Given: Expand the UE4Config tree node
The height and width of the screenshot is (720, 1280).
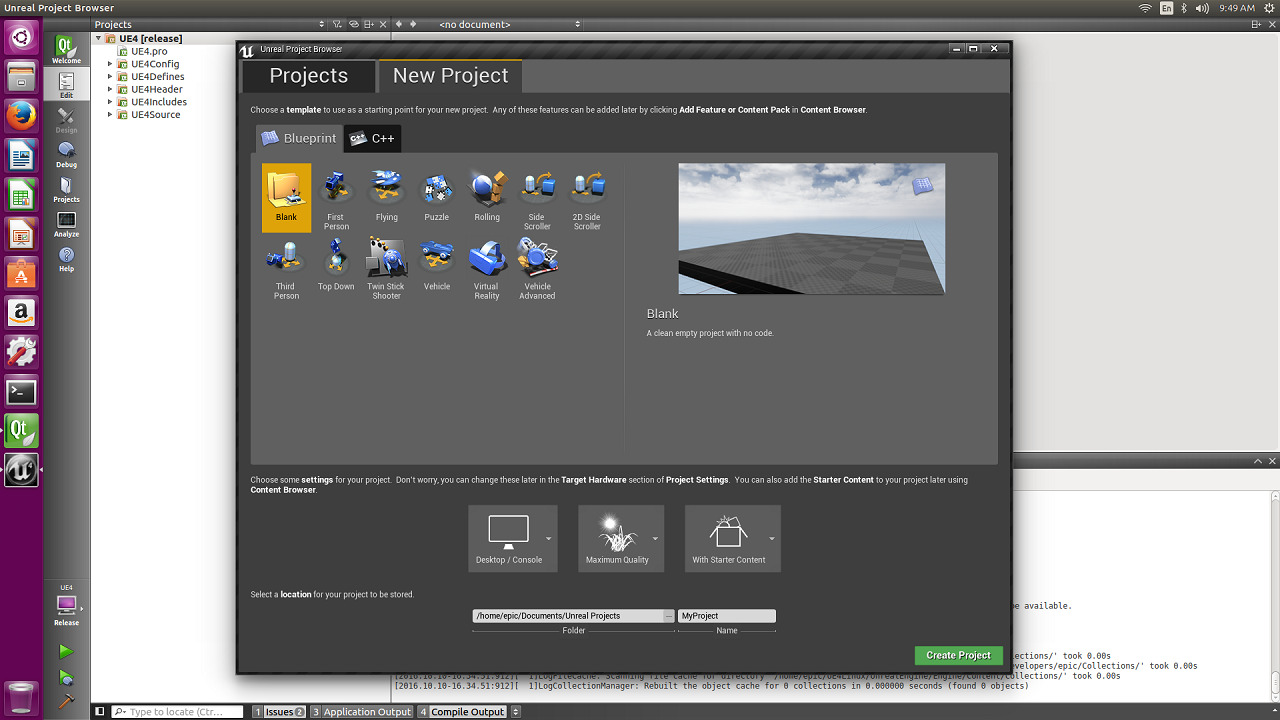Looking at the screenshot, I should [x=110, y=64].
